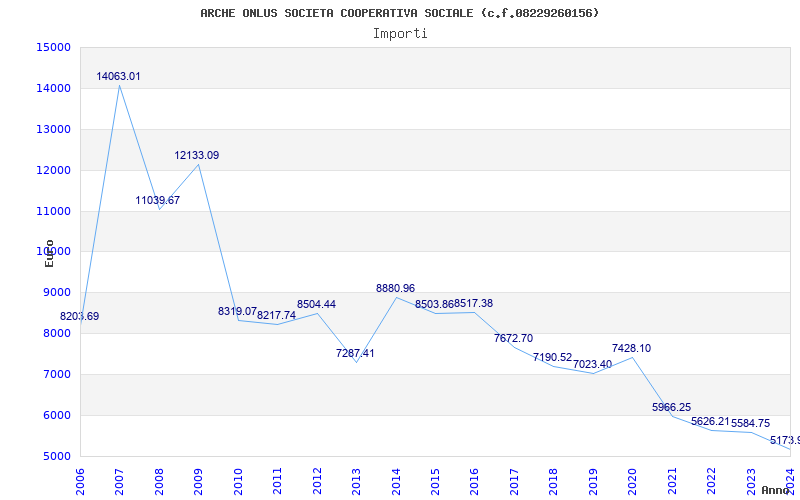The height and width of the screenshot is (500, 800).
Task: Click the 2020 x-axis year label
Action: (x=633, y=481)
